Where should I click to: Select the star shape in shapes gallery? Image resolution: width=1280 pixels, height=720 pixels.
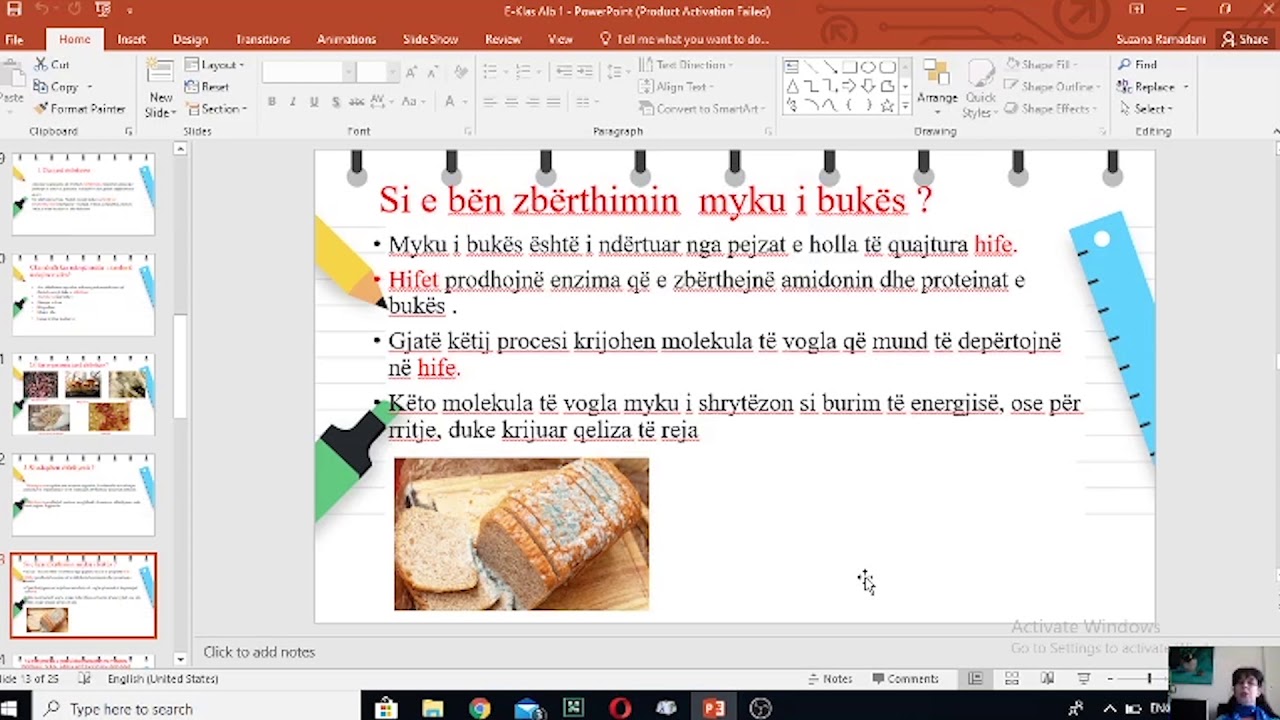point(887,105)
